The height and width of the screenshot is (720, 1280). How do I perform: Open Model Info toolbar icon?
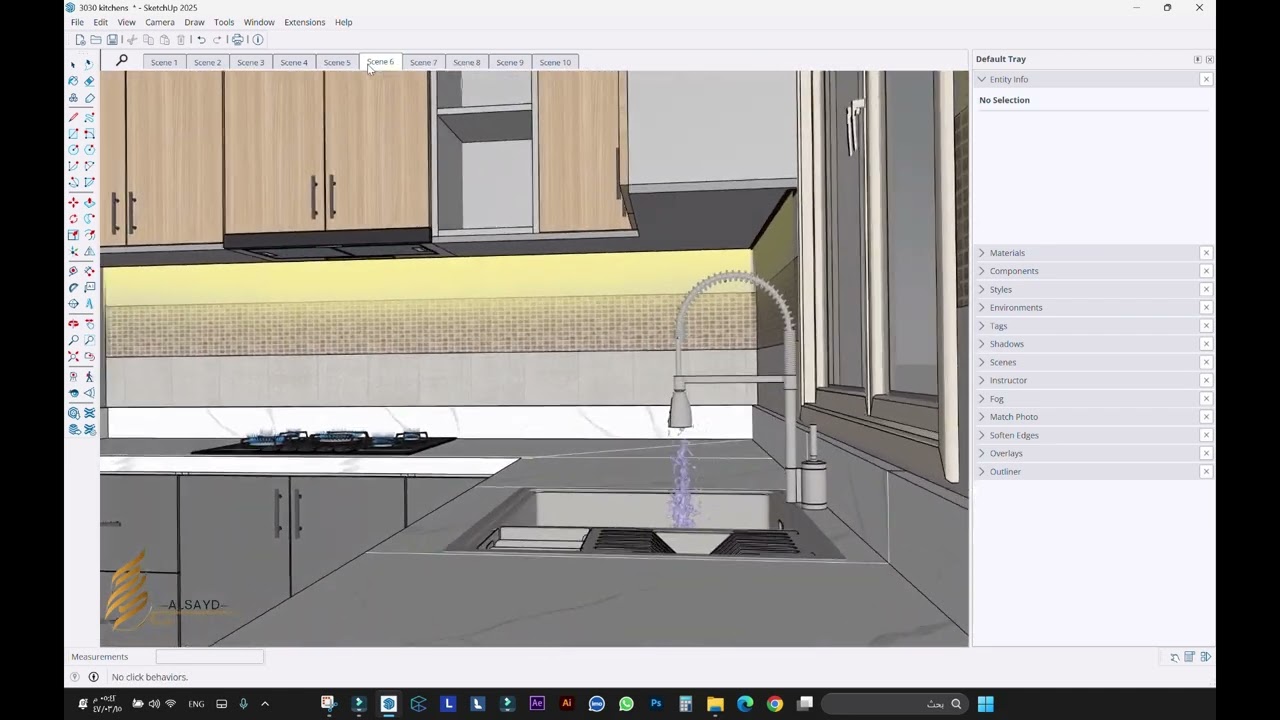[258, 40]
